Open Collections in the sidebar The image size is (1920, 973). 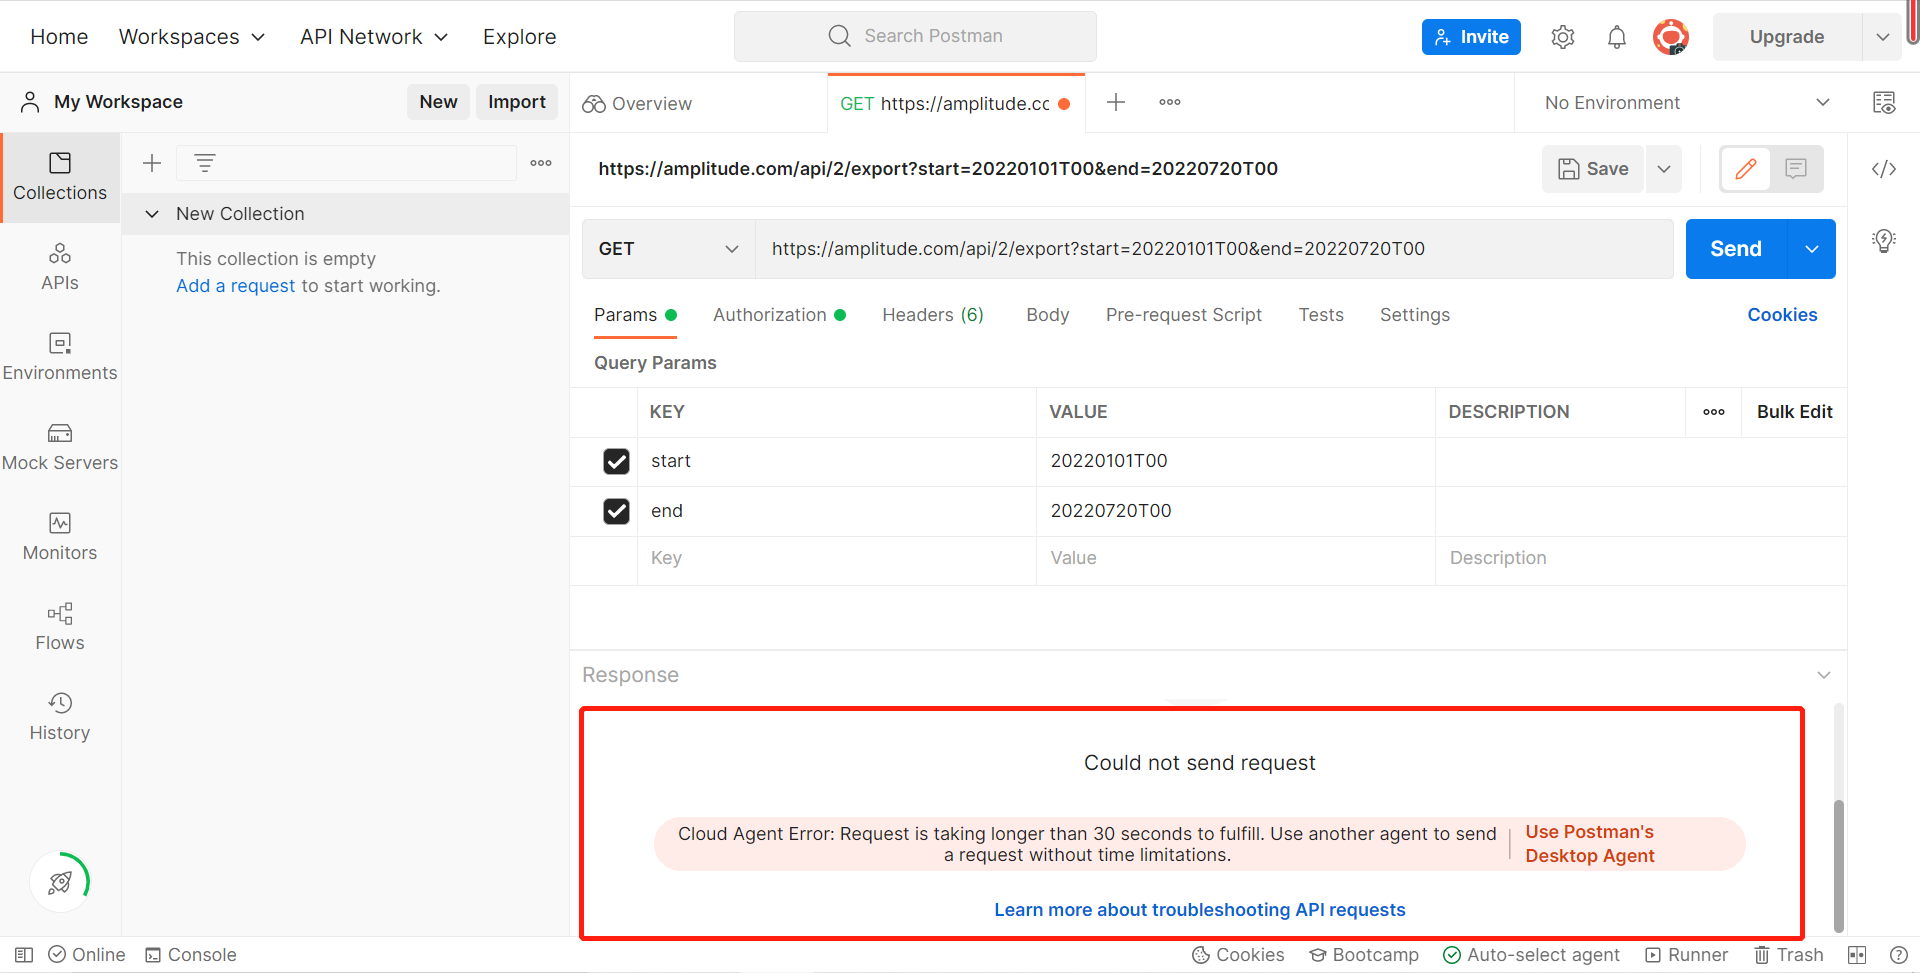[x=60, y=177]
